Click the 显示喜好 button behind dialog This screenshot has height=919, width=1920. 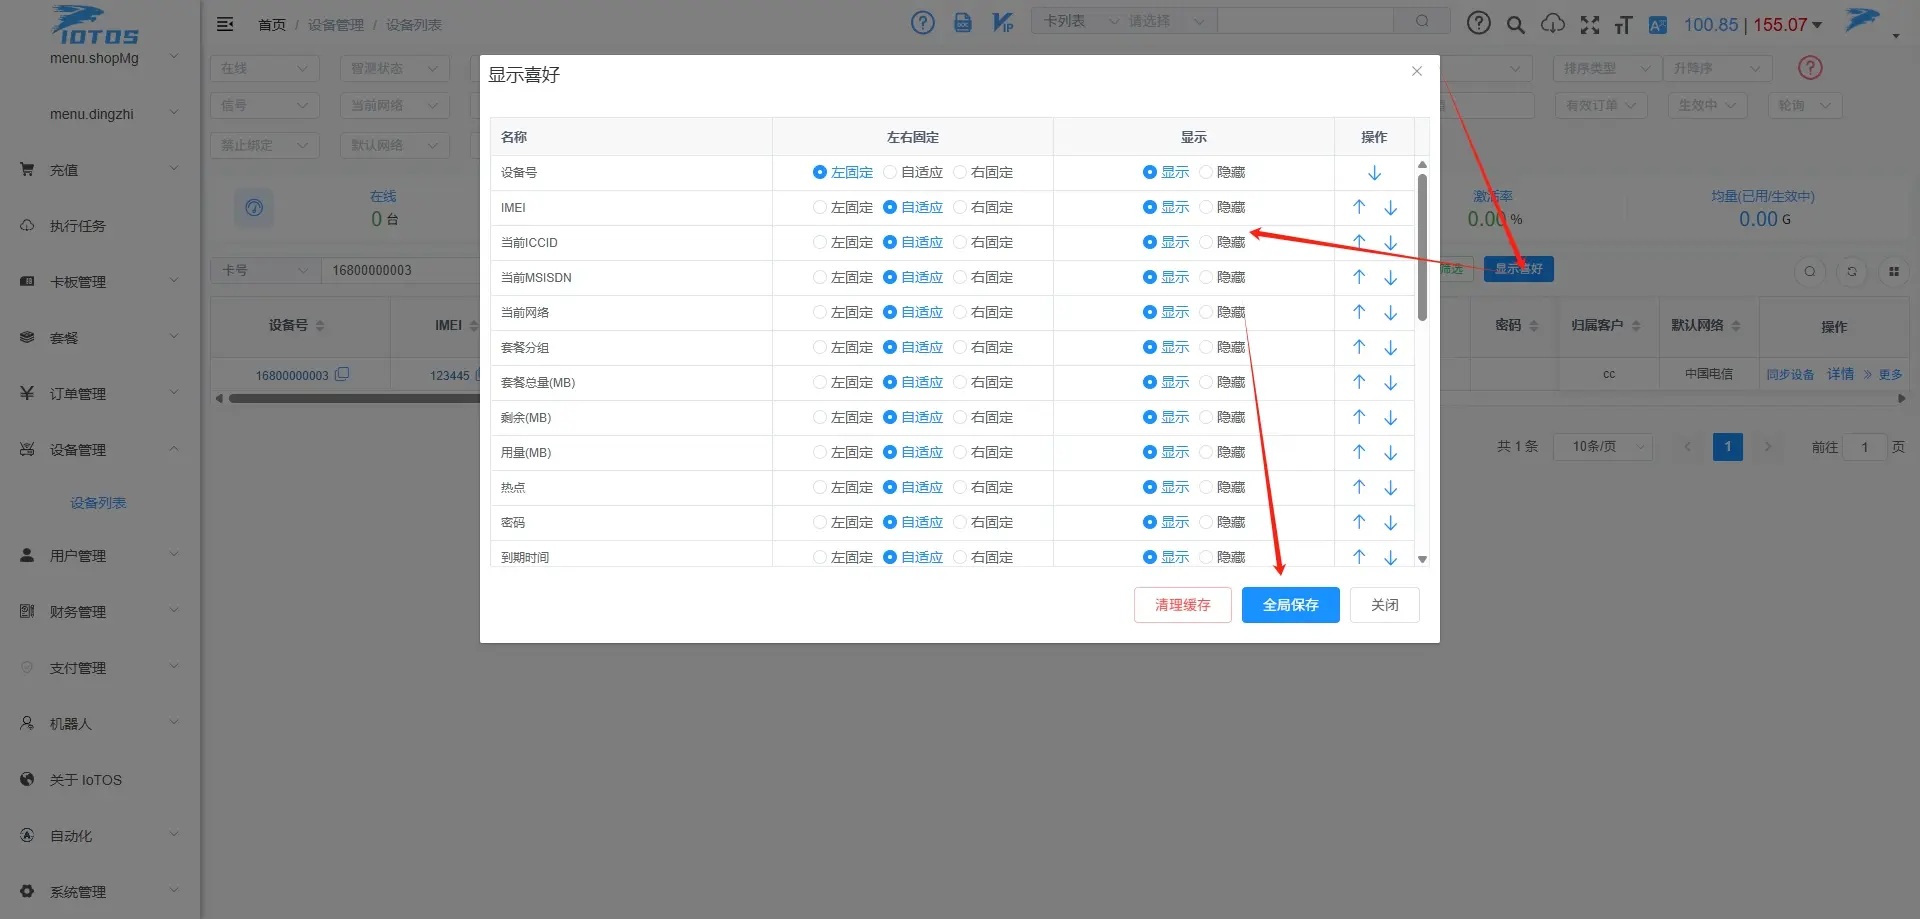point(1518,269)
